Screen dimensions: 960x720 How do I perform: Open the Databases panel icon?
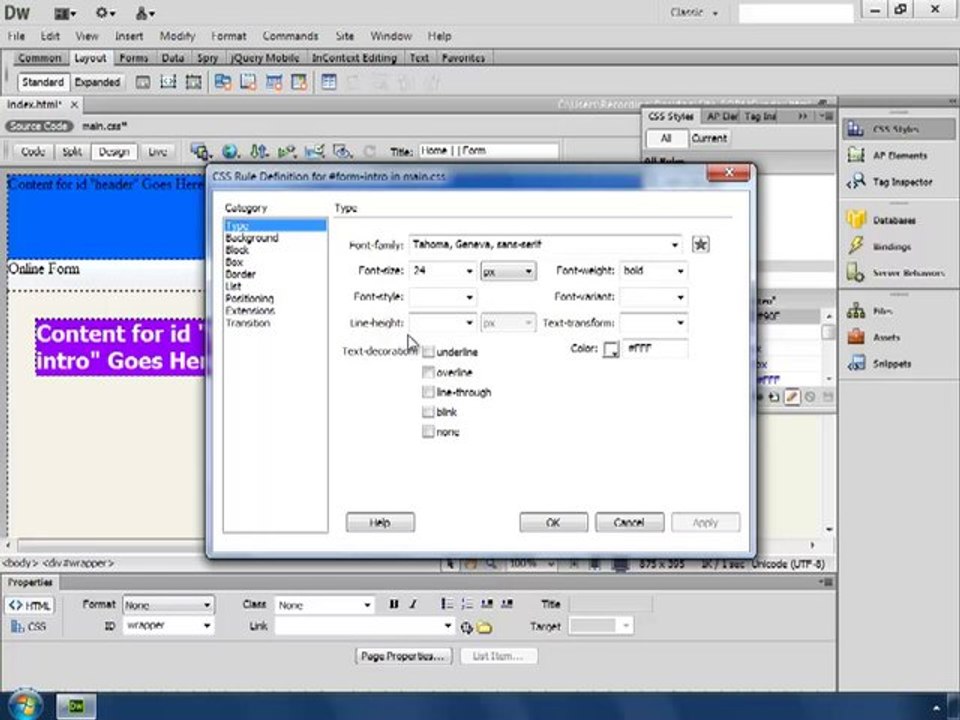tap(855, 219)
